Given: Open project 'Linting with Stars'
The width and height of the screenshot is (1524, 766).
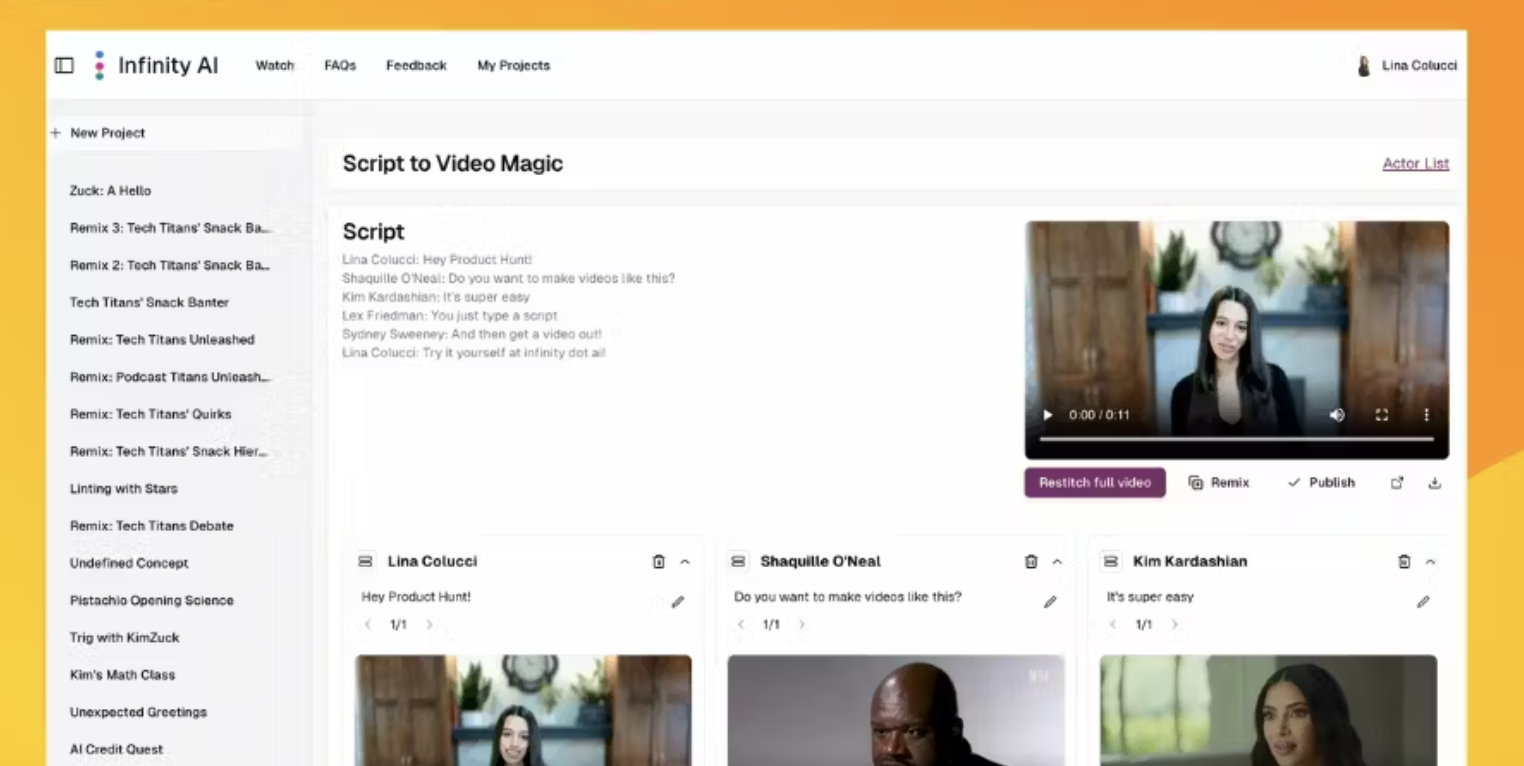Looking at the screenshot, I should click(x=123, y=489).
